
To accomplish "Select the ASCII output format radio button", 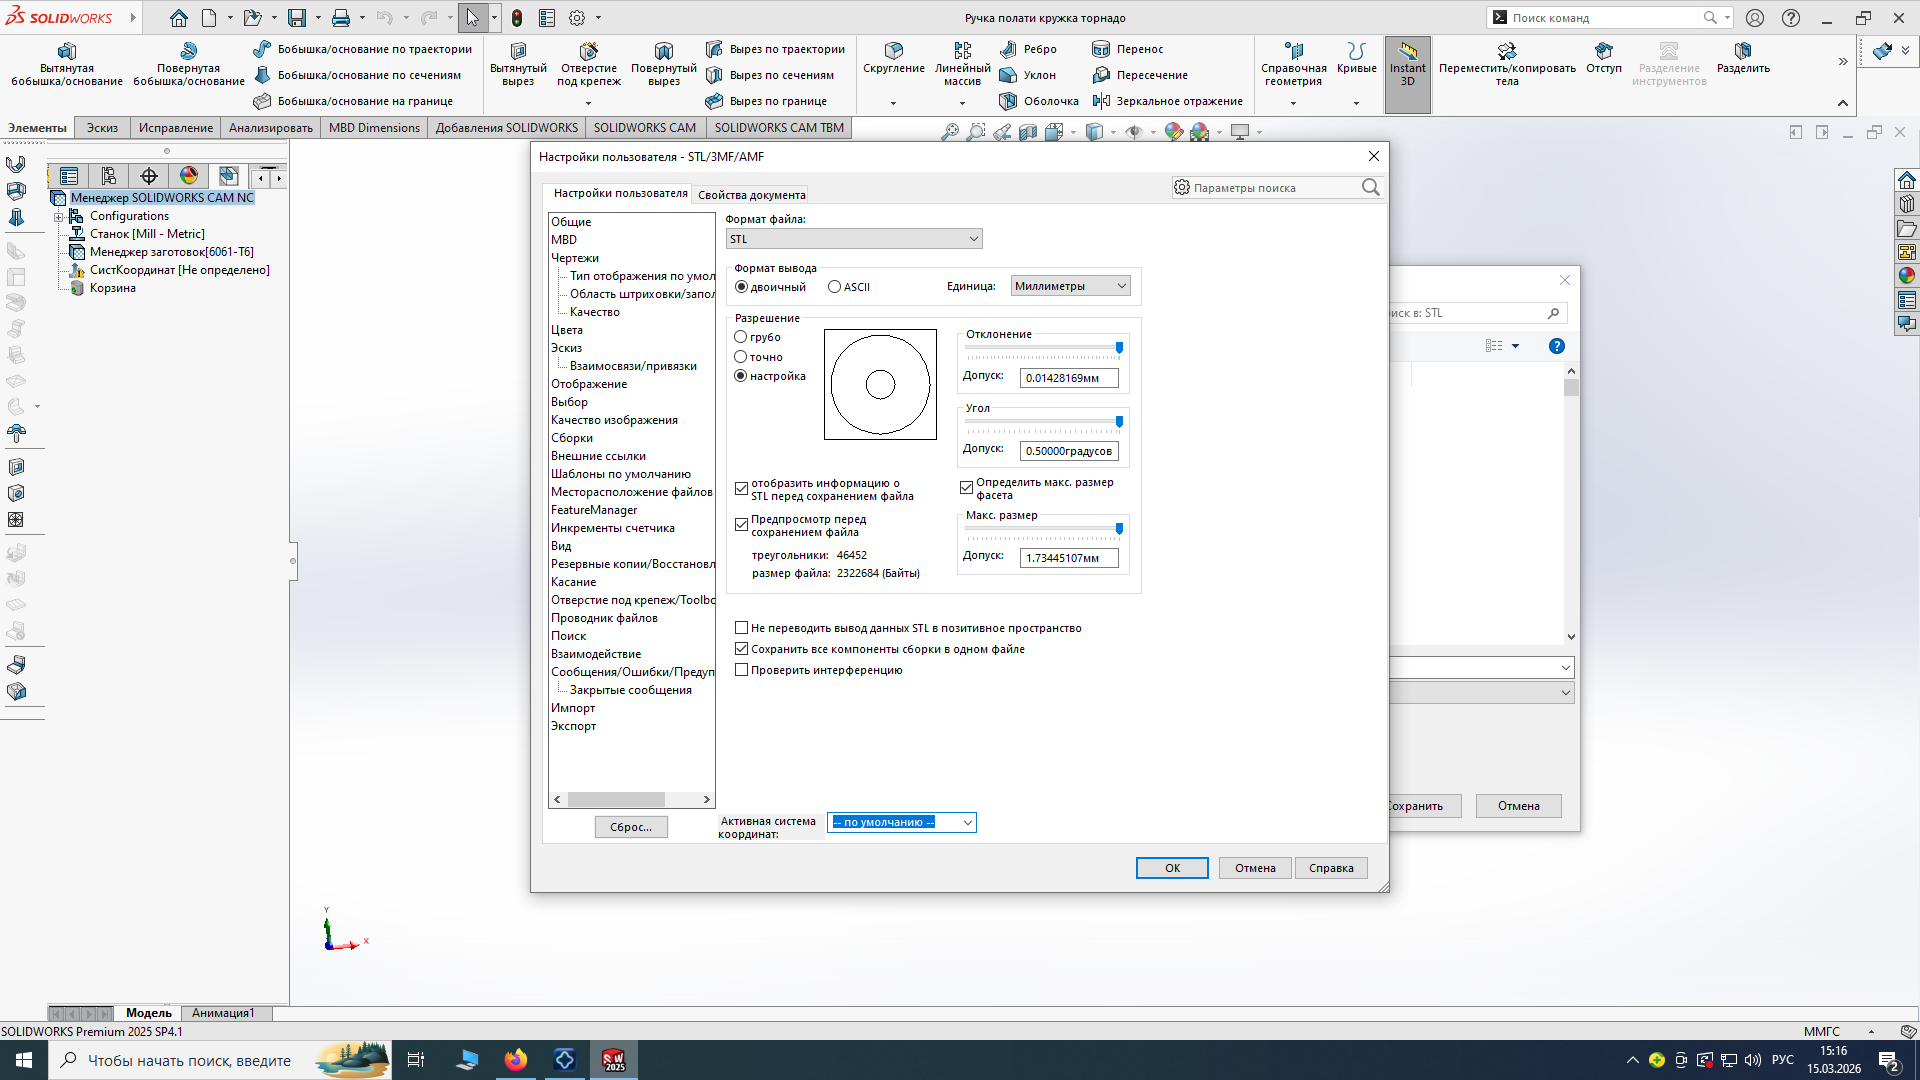I will coord(834,287).
